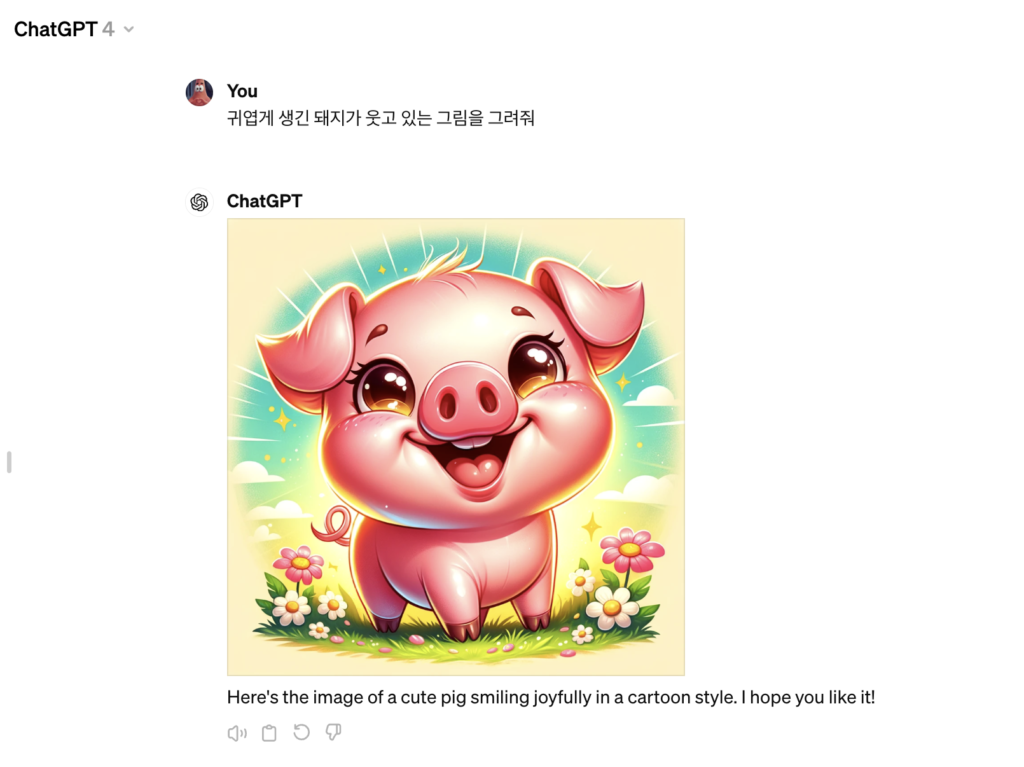The height and width of the screenshot is (767, 1024).
Task: Regenerate the response with the circular arrow
Action: click(301, 732)
